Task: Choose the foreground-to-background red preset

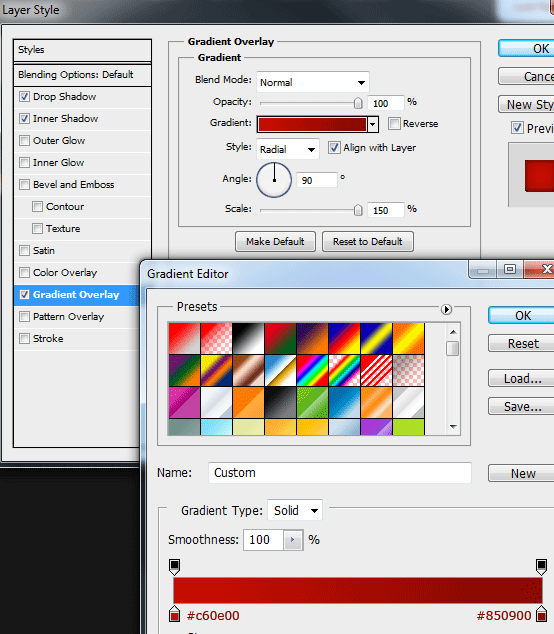Action: [184, 338]
